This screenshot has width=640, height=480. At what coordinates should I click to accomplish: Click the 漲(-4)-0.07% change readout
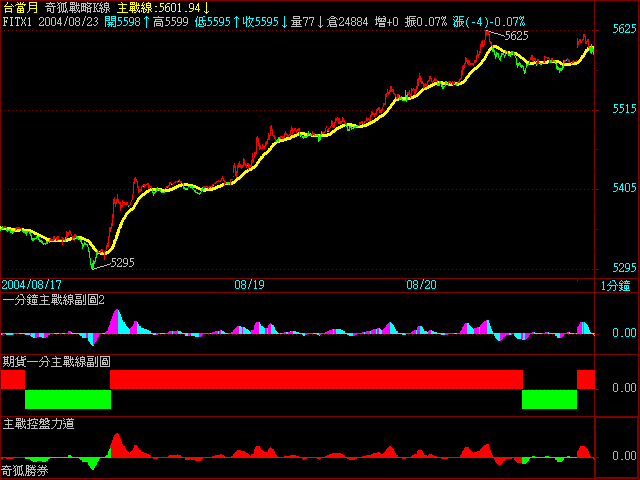tap(489, 22)
